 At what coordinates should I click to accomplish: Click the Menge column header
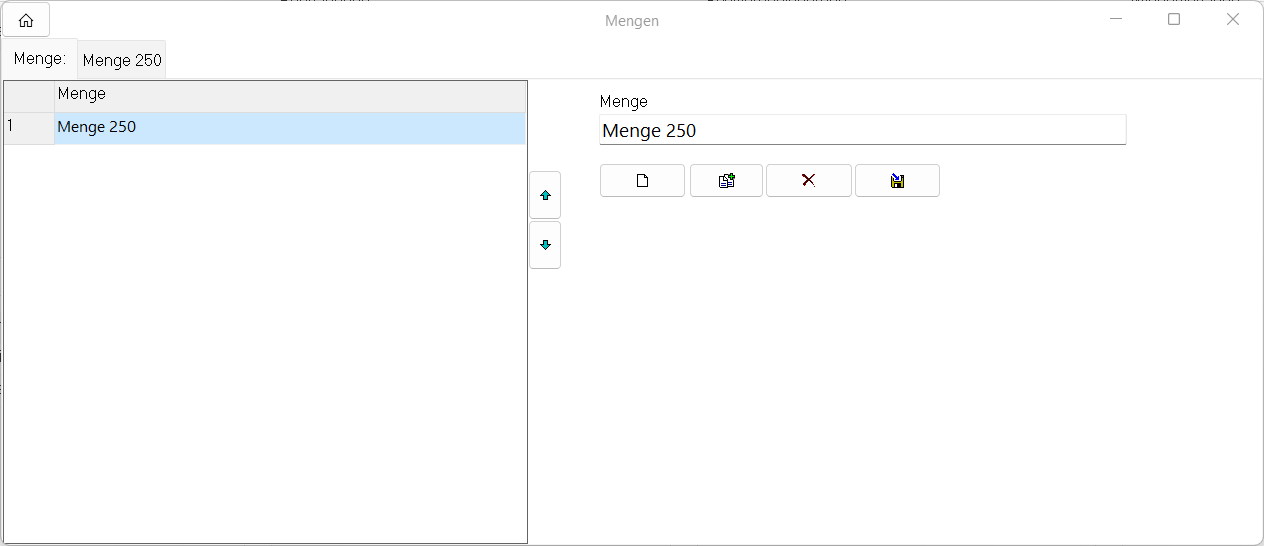pyautogui.click(x=289, y=96)
